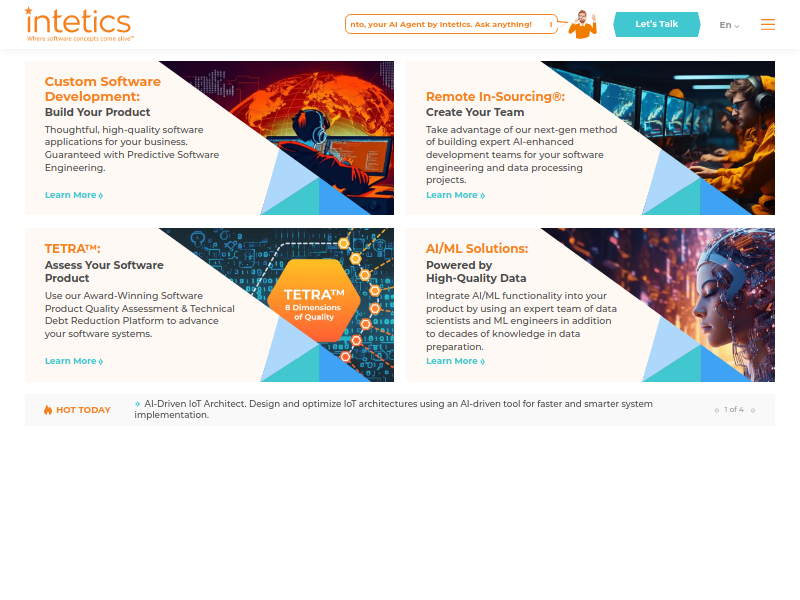This screenshot has height=600, width=800.
Task: Click the Hot Today flame icon
Action: pyautogui.click(x=48, y=410)
